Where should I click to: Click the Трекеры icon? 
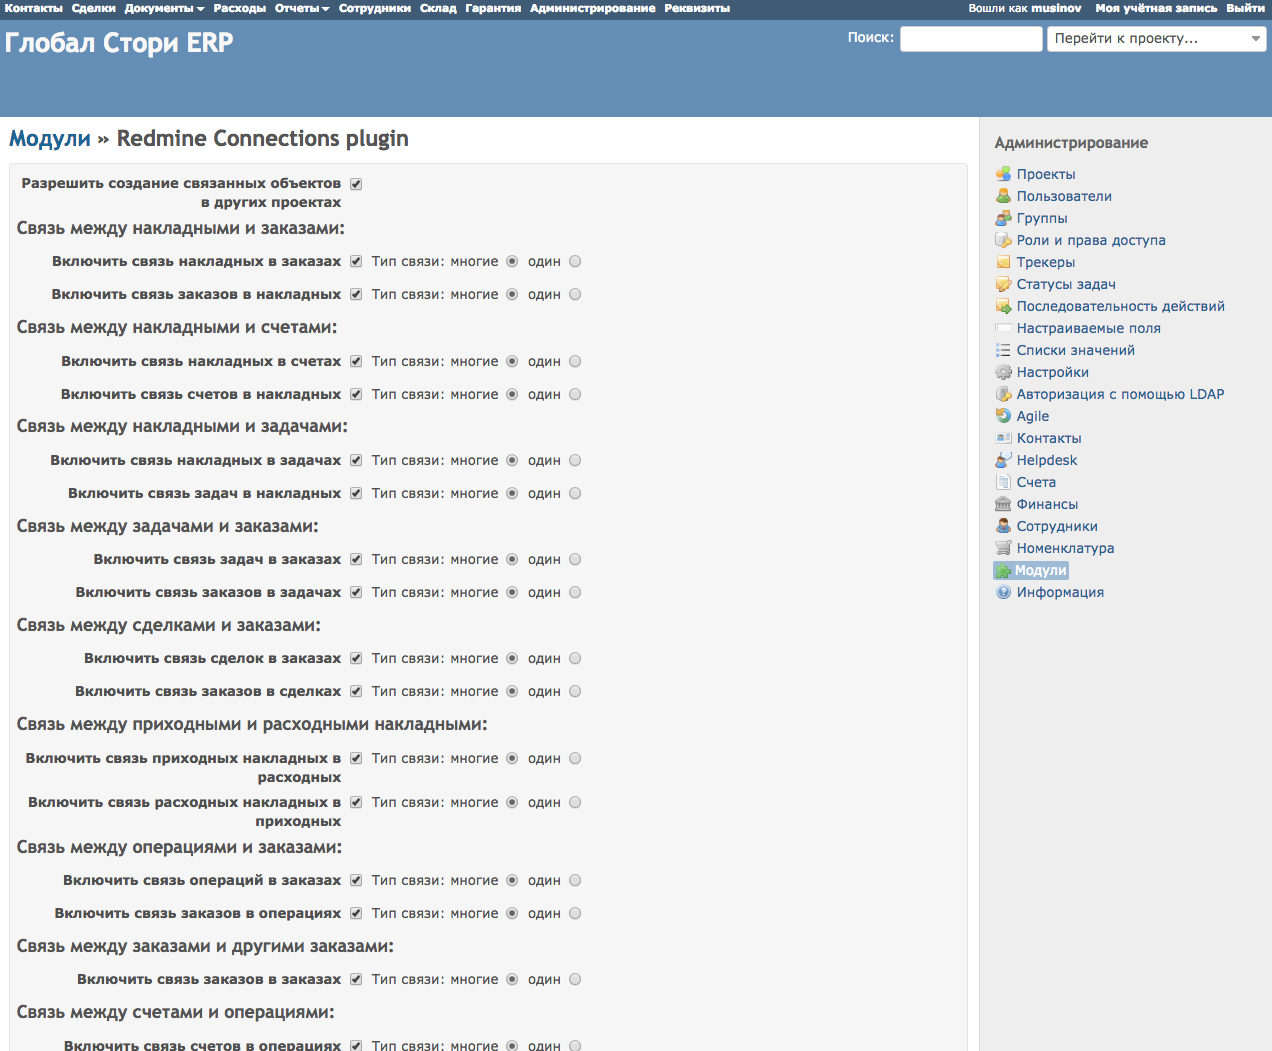[1003, 262]
